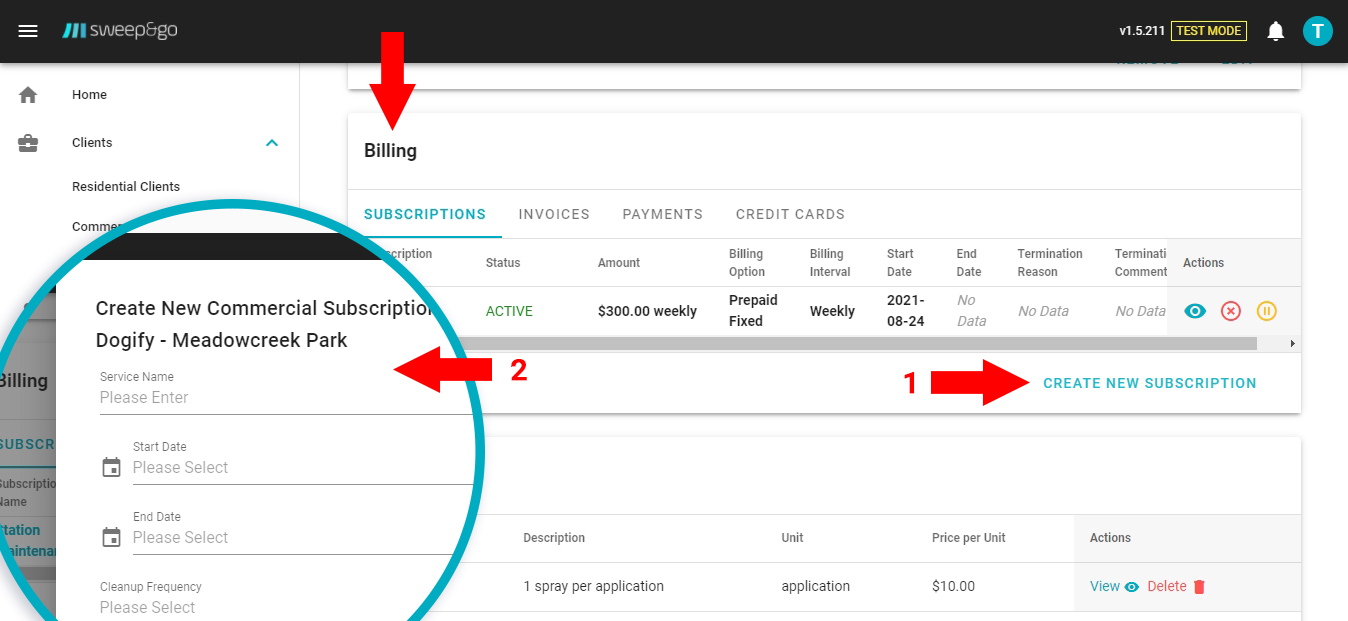Click the Clients briefcase icon
1348x621 pixels.
(x=28, y=143)
